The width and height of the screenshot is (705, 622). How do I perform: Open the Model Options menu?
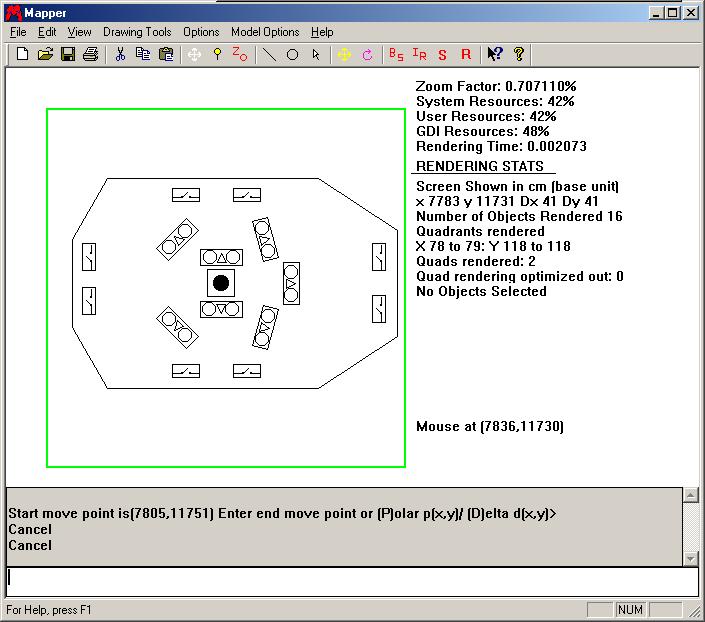click(x=265, y=32)
